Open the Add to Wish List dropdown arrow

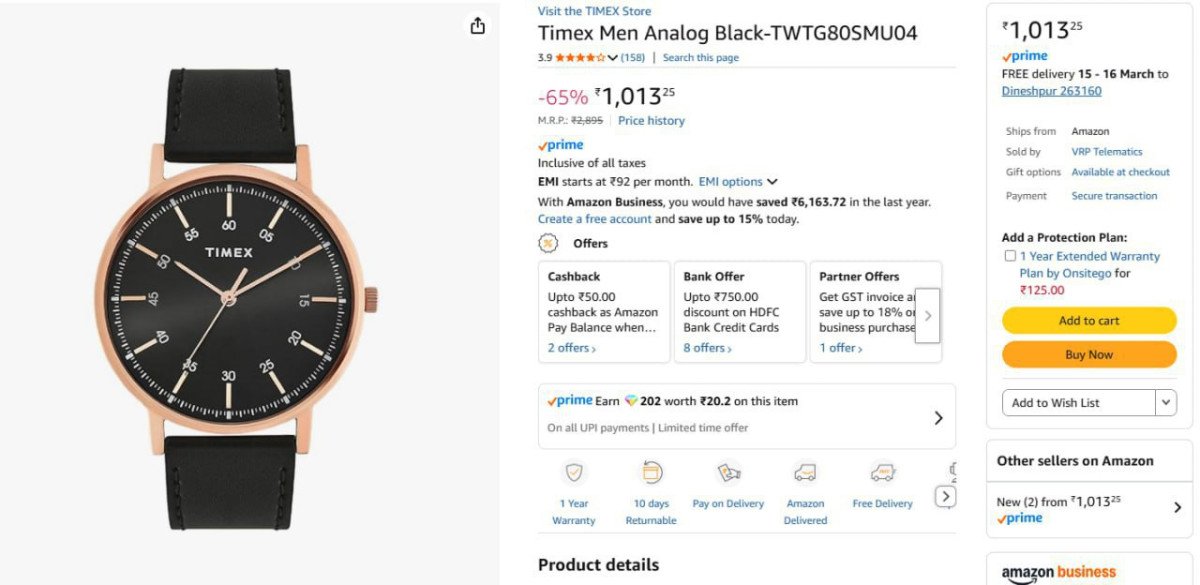tap(1165, 403)
